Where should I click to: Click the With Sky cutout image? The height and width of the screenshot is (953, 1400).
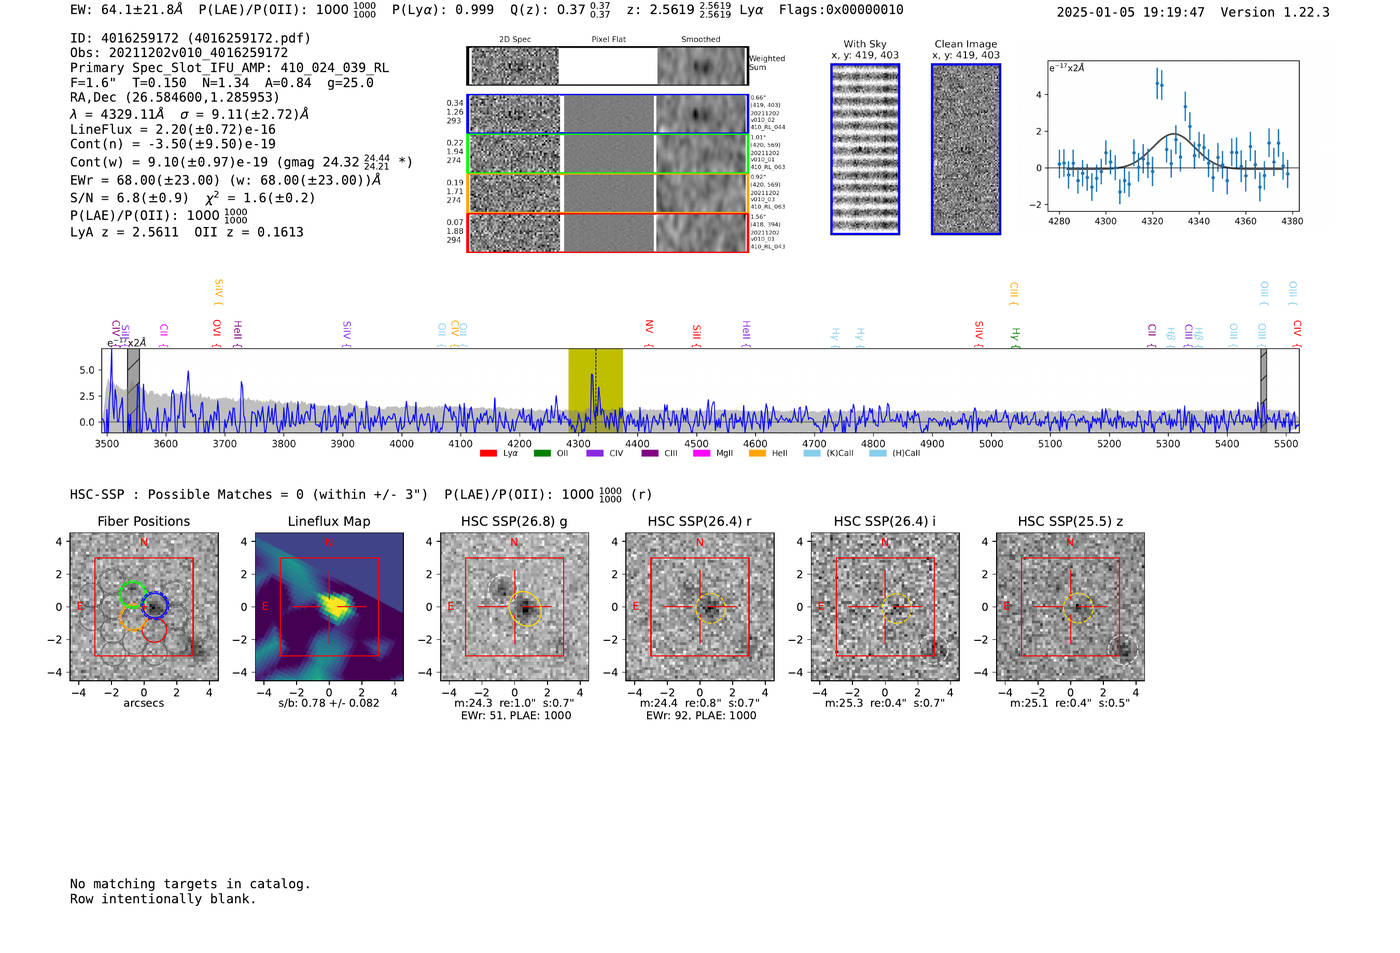click(865, 149)
